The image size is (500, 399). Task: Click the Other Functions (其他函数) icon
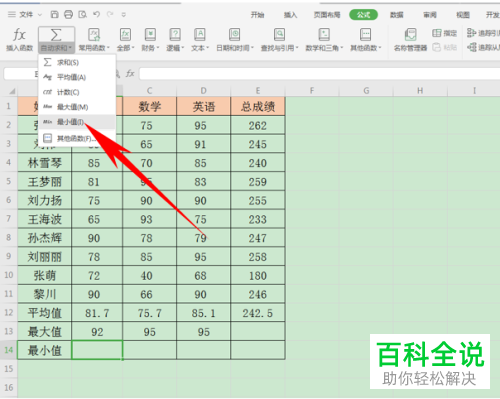tap(365, 35)
